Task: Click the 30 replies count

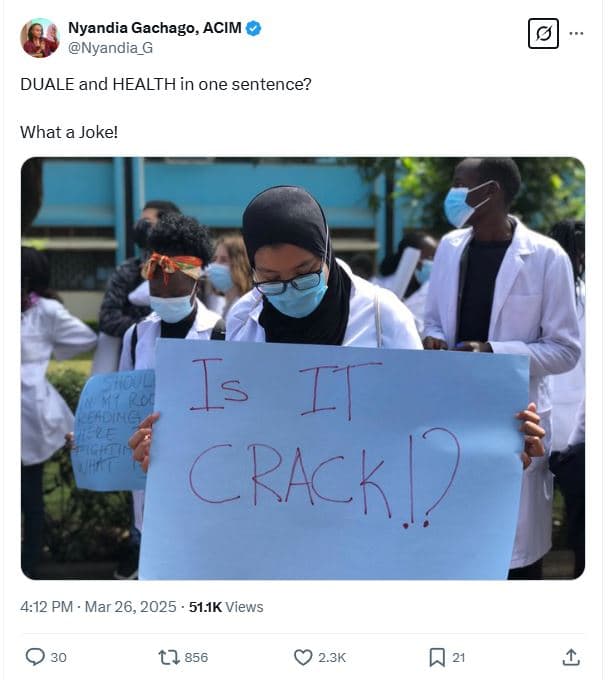Action: pyautogui.click(x=59, y=657)
